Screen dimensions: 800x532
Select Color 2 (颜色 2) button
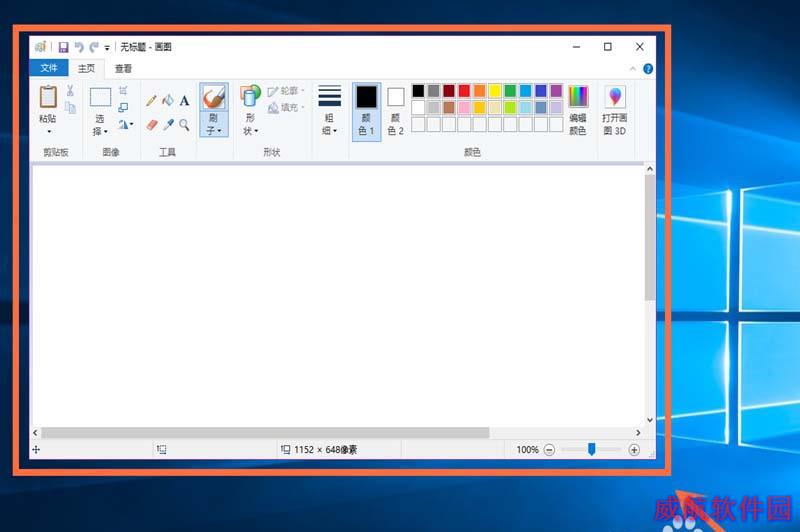coord(395,111)
